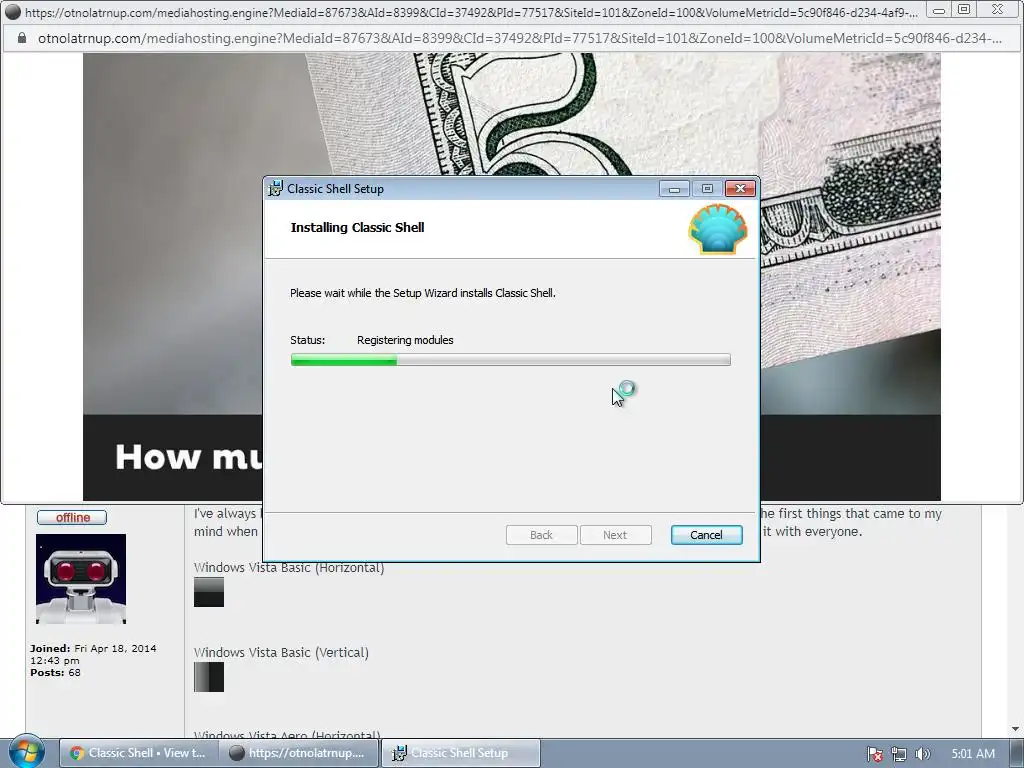The width and height of the screenshot is (1024, 768).
Task: Click the popup window URL address field
Action: pos(519,39)
